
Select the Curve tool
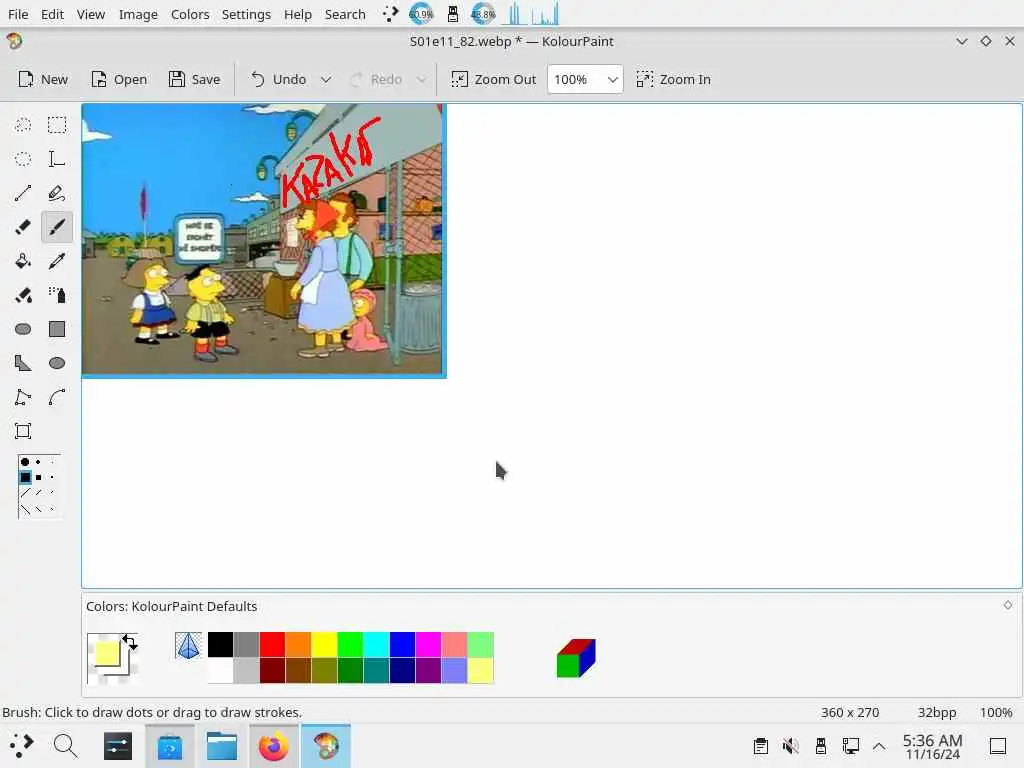point(57,396)
